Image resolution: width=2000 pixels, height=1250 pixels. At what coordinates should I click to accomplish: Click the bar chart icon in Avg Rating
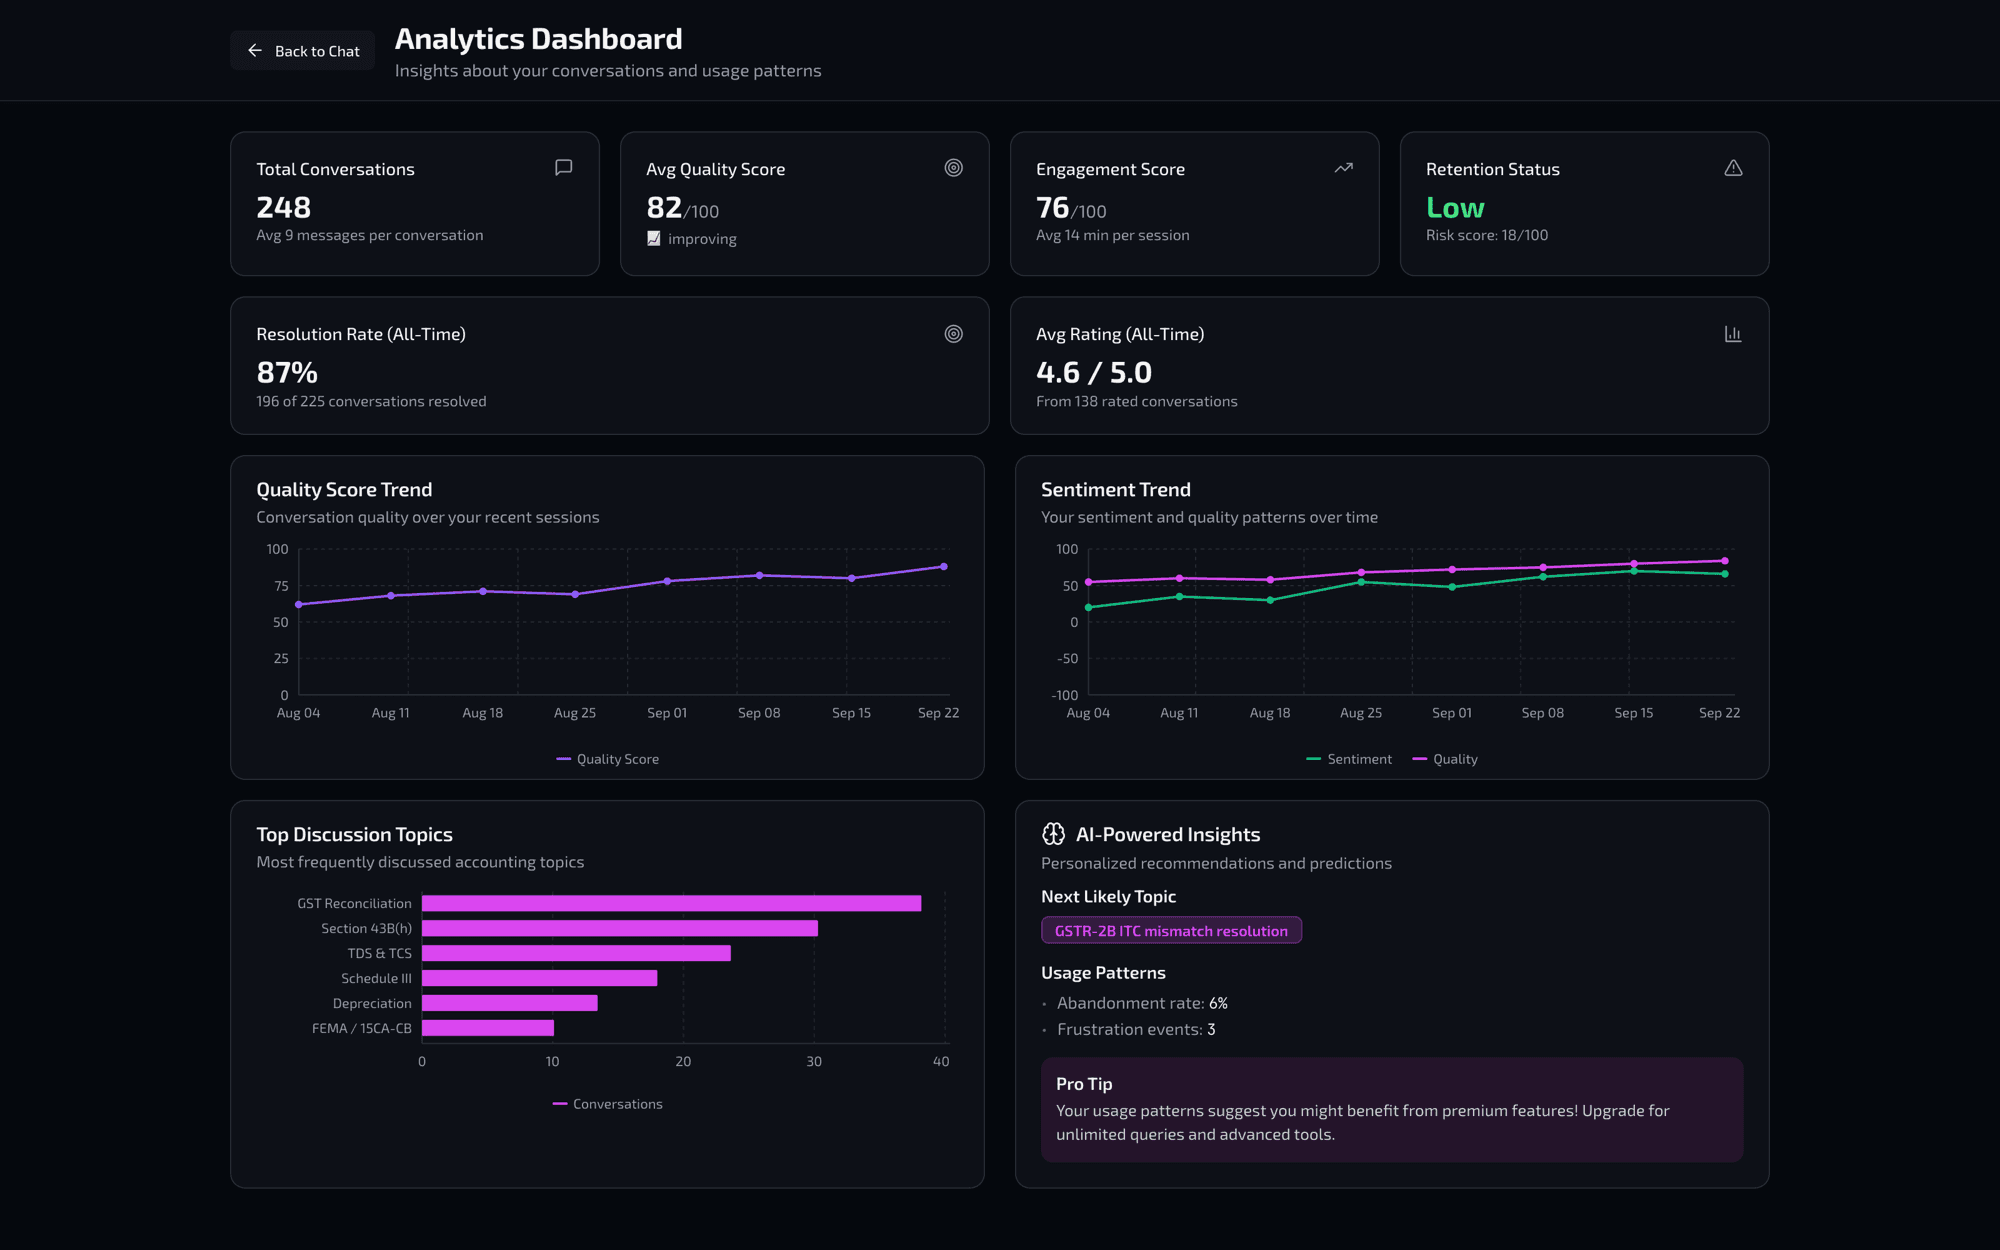[x=1733, y=334]
